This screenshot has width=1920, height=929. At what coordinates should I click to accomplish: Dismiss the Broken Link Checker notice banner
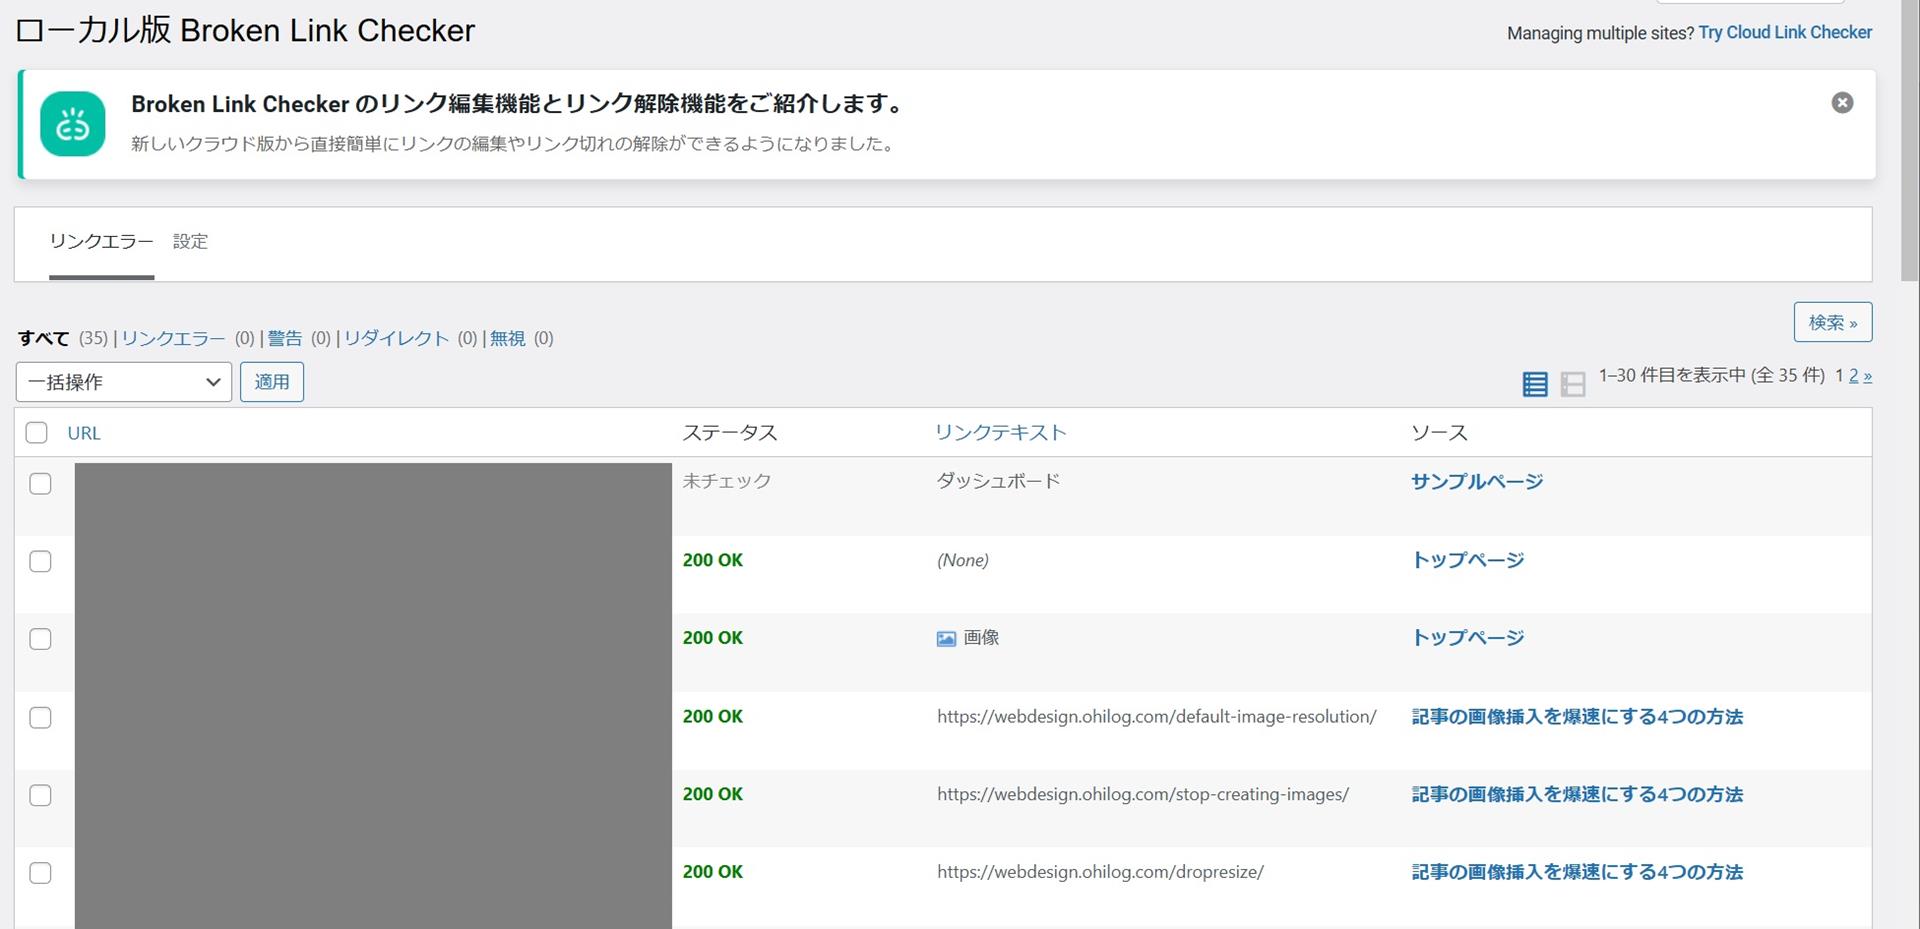tap(1841, 103)
